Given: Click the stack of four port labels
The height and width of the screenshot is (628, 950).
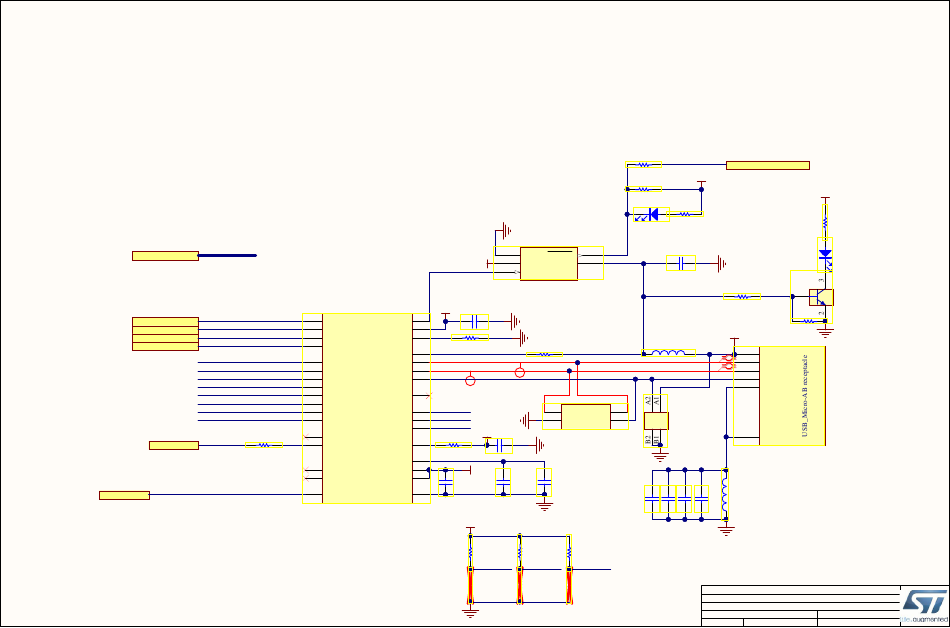Looking at the screenshot, I should (165, 333).
